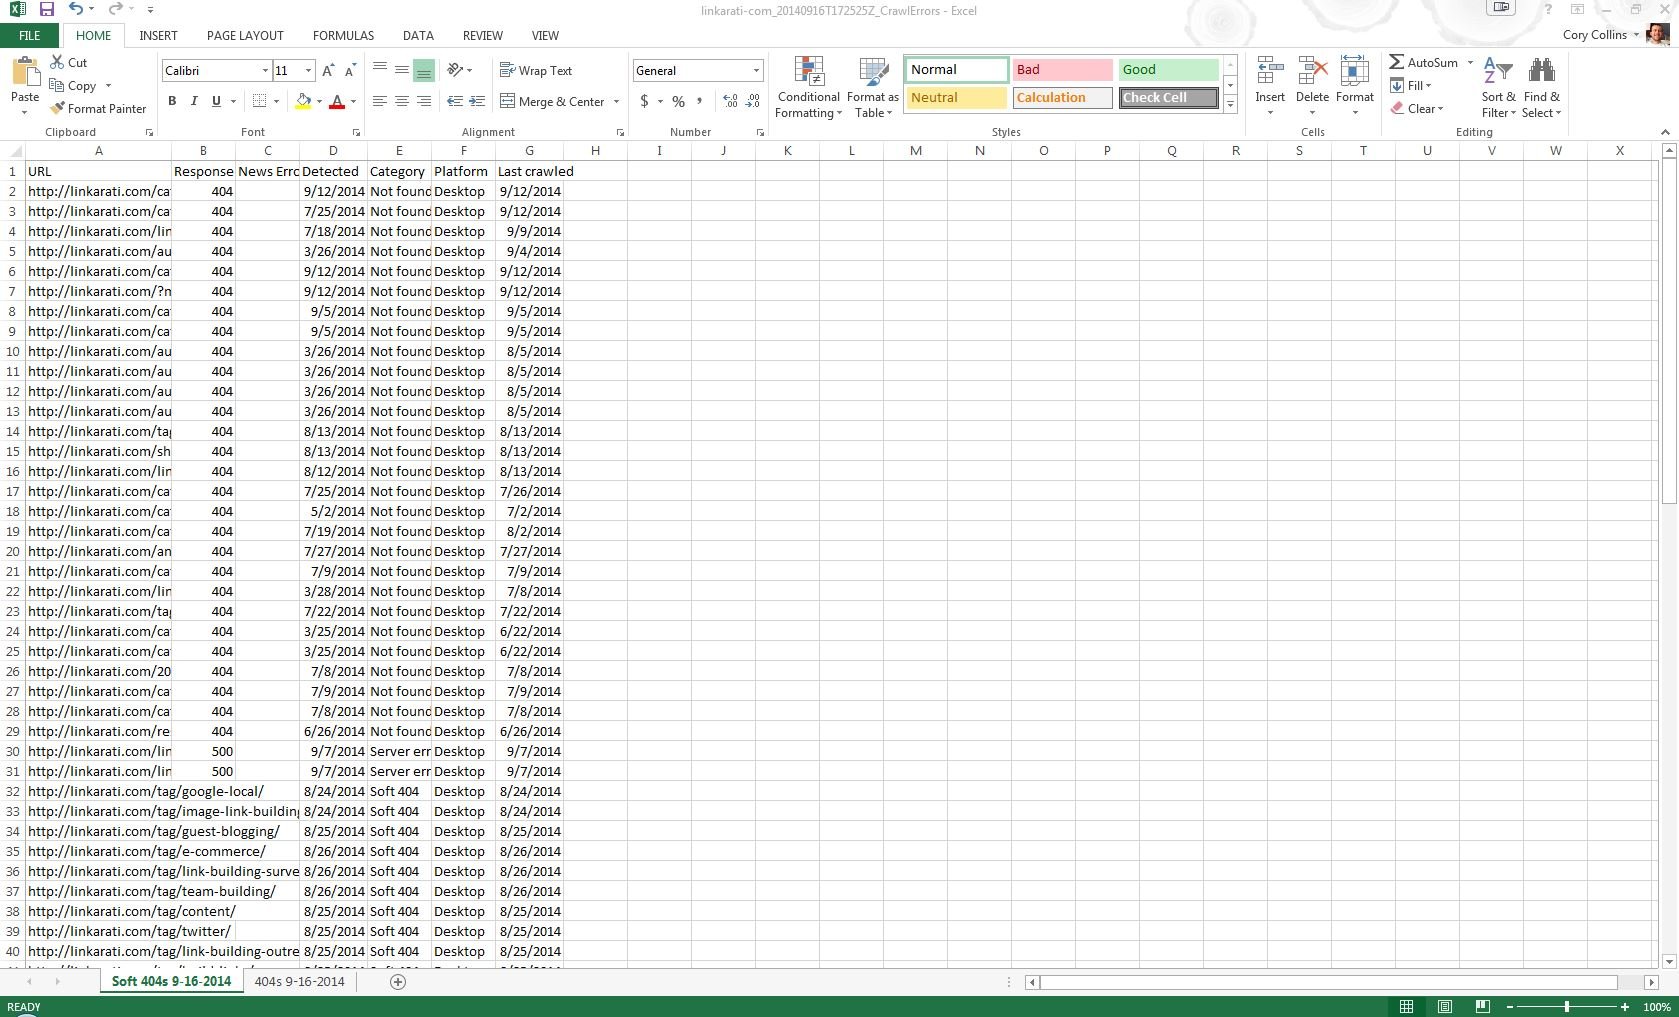Toggle Bold formatting
Image resolution: width=1679 pixels, height=1017 pixels.
point(172,101)
